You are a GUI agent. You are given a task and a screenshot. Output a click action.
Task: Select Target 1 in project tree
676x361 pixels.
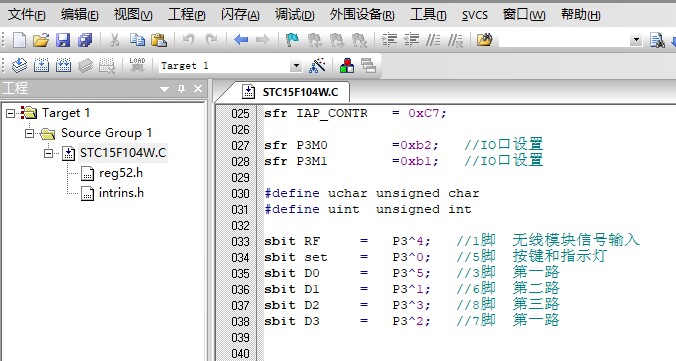[x=66, y=113]
